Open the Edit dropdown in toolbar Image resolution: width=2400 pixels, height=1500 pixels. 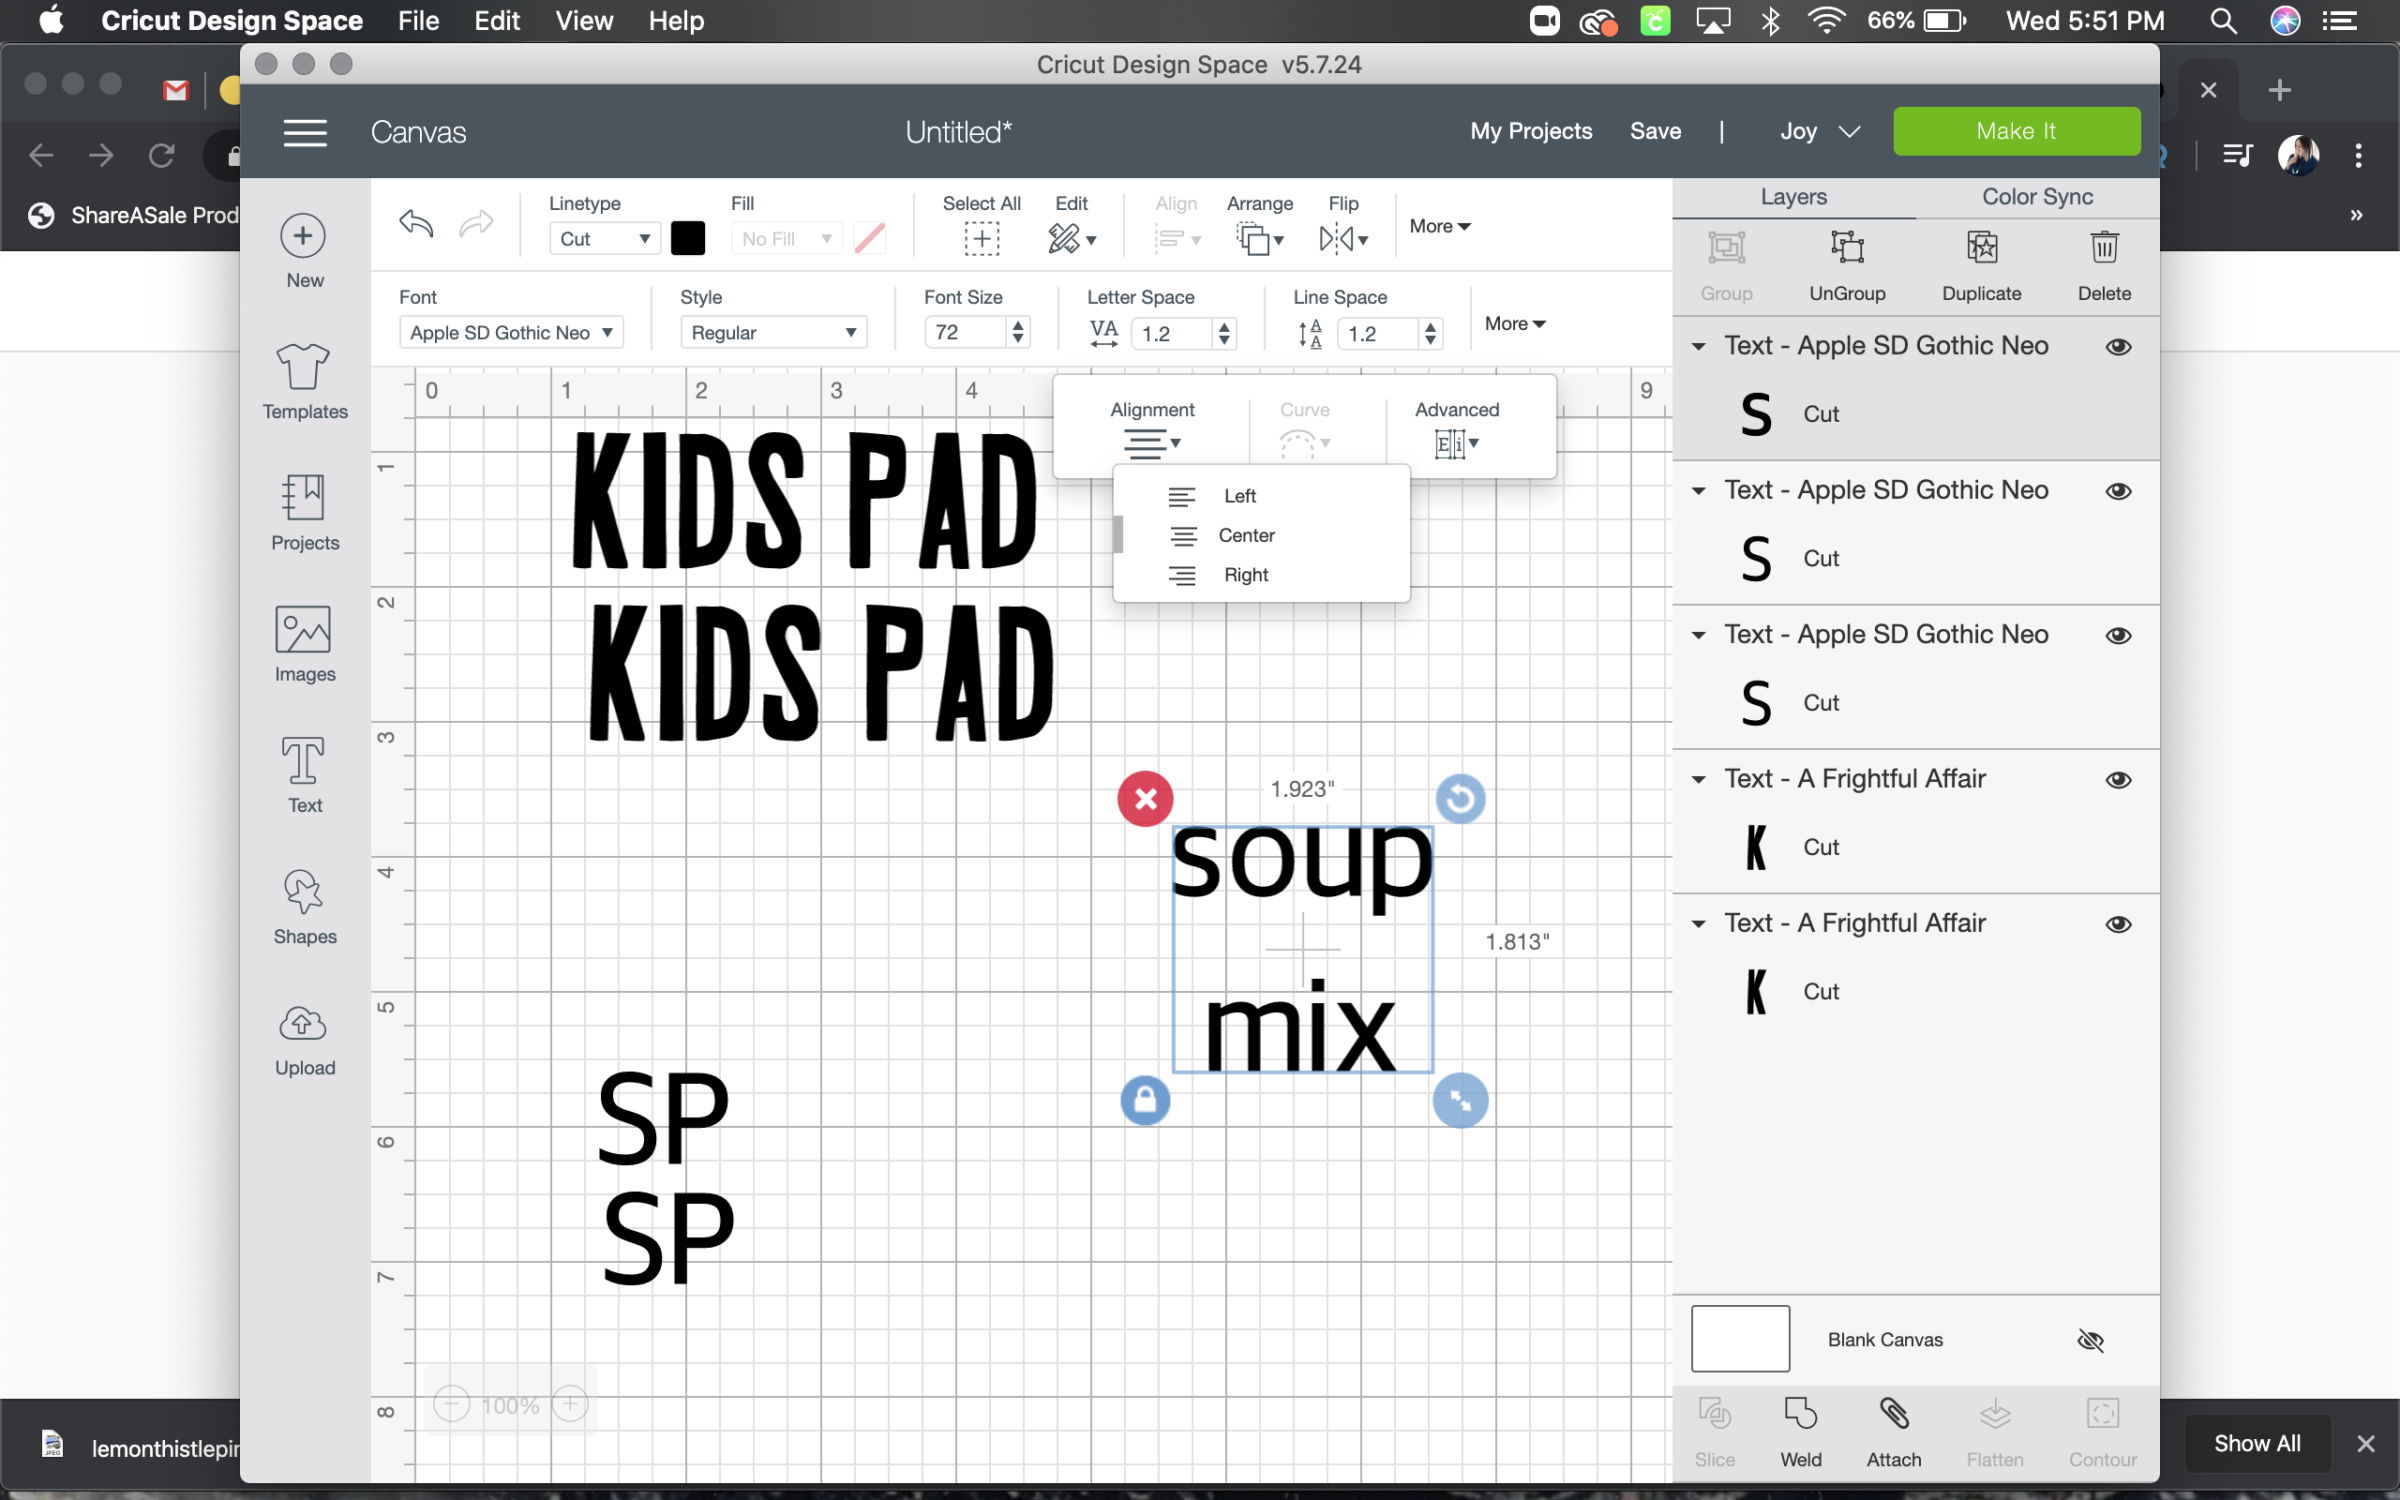point(1072,238)
